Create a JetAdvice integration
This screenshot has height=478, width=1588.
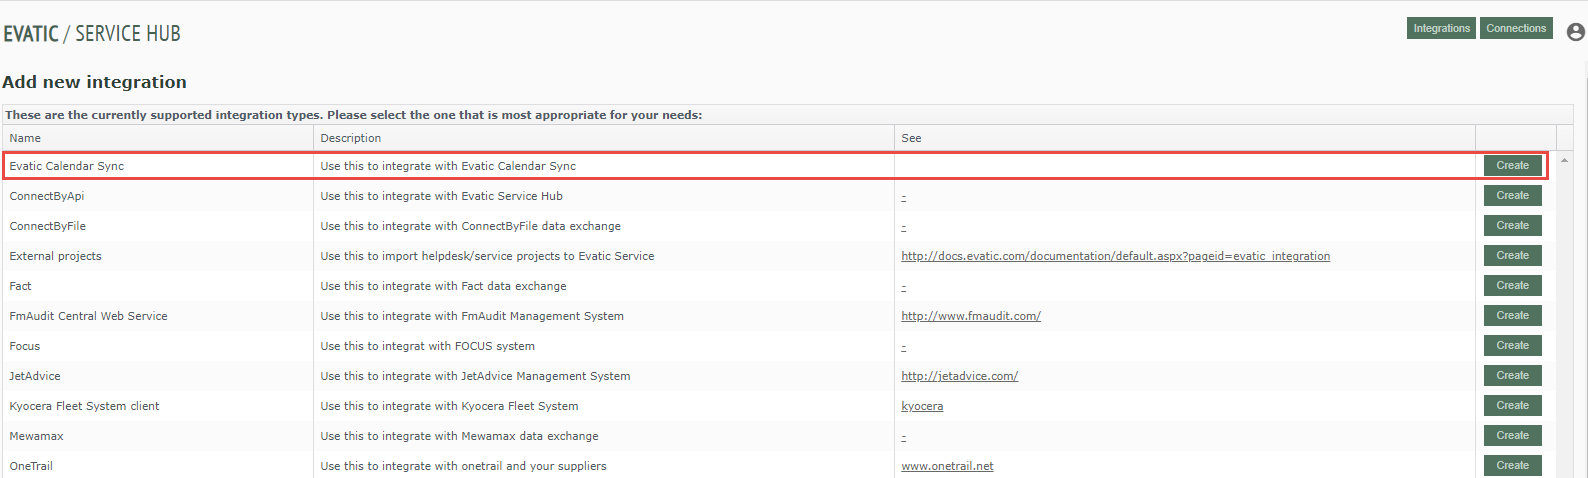click(x=1512, y=376)
